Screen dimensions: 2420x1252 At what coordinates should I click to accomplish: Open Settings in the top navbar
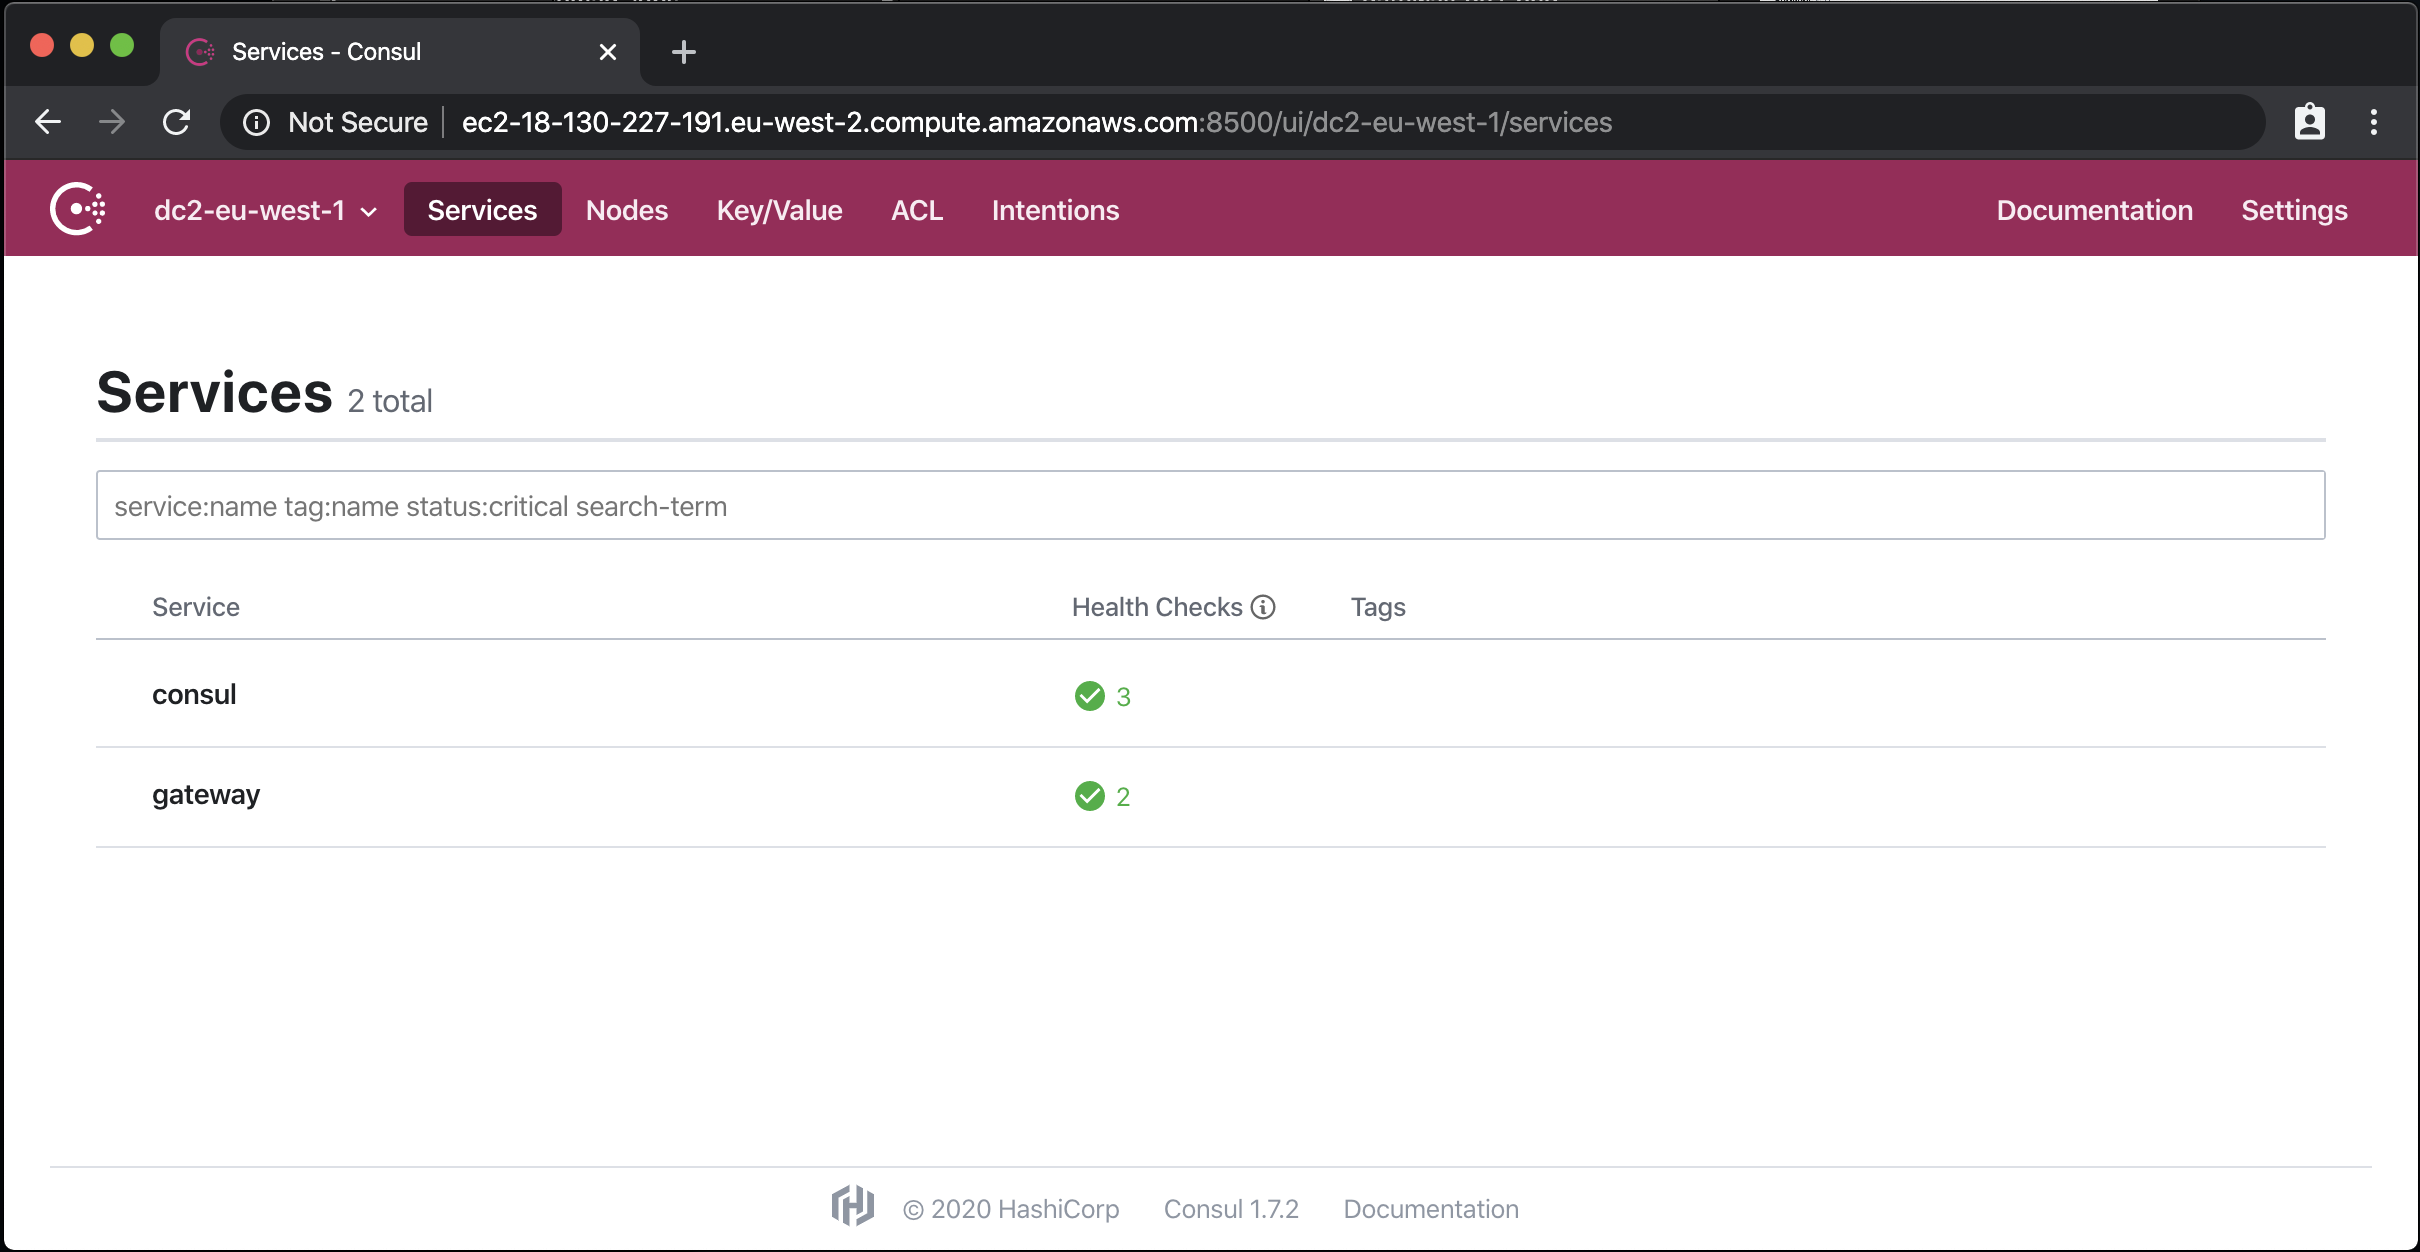[x=2294, y=210]
